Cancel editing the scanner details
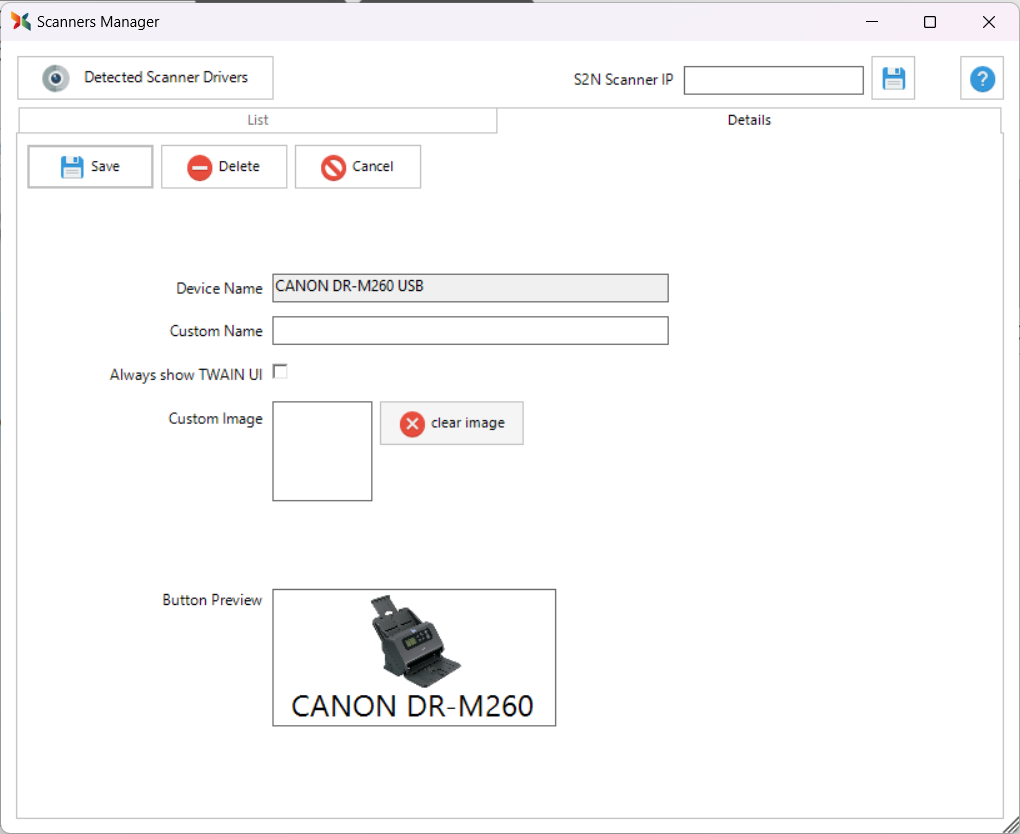Image resolution: width=1020 pixels, height=834 pixels. coord(357,167)
